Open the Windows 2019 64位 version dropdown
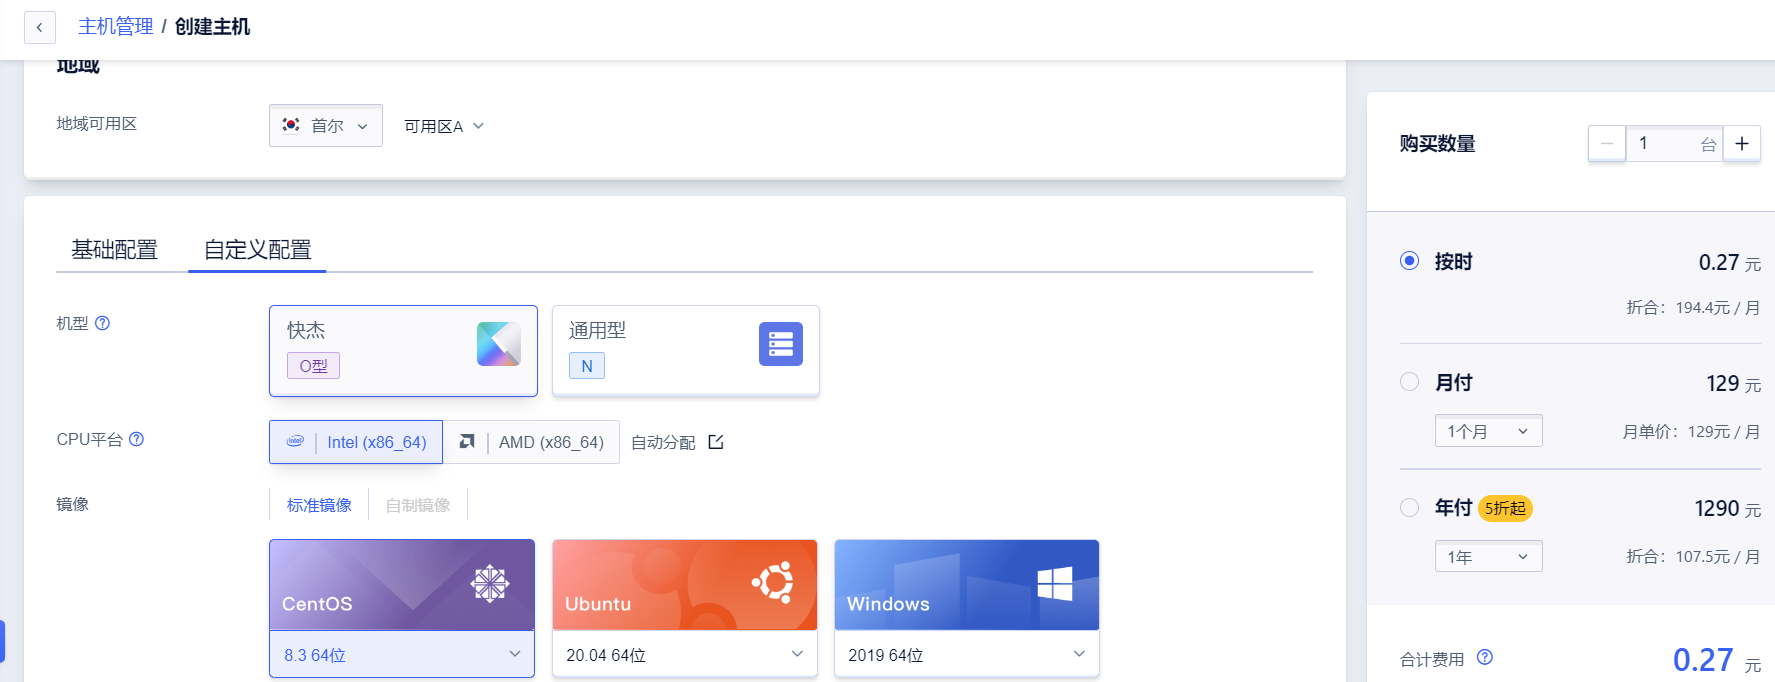 967,654
